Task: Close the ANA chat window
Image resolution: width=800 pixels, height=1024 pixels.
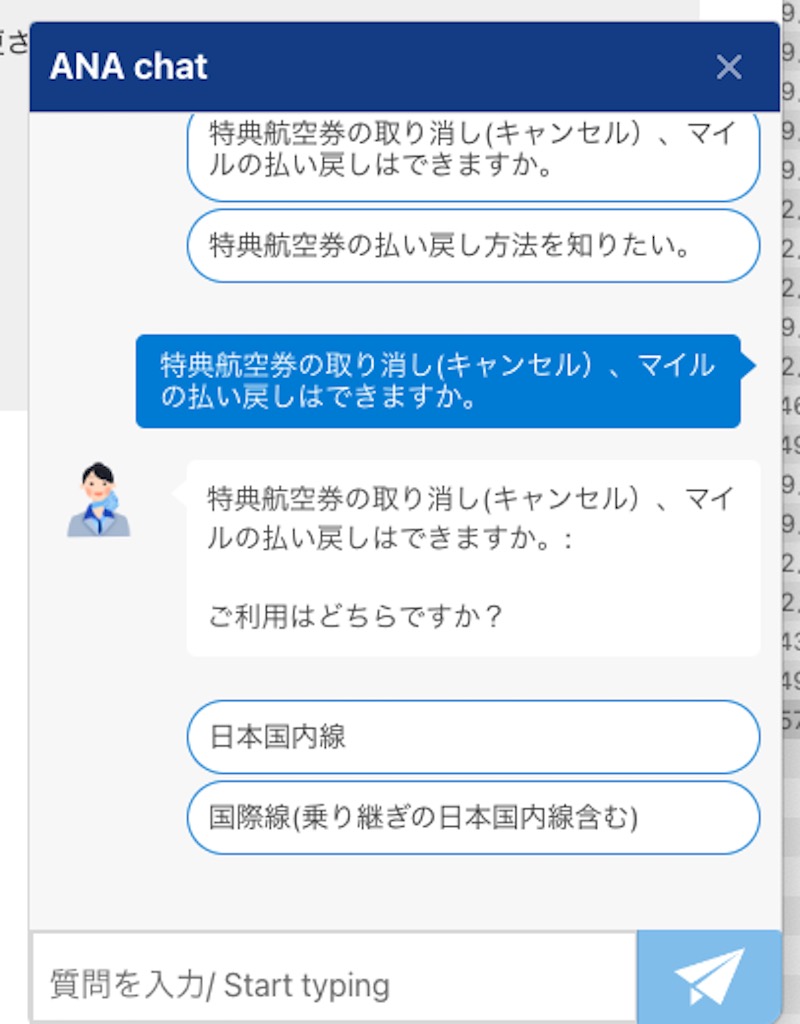Action: tap(728, 67)
